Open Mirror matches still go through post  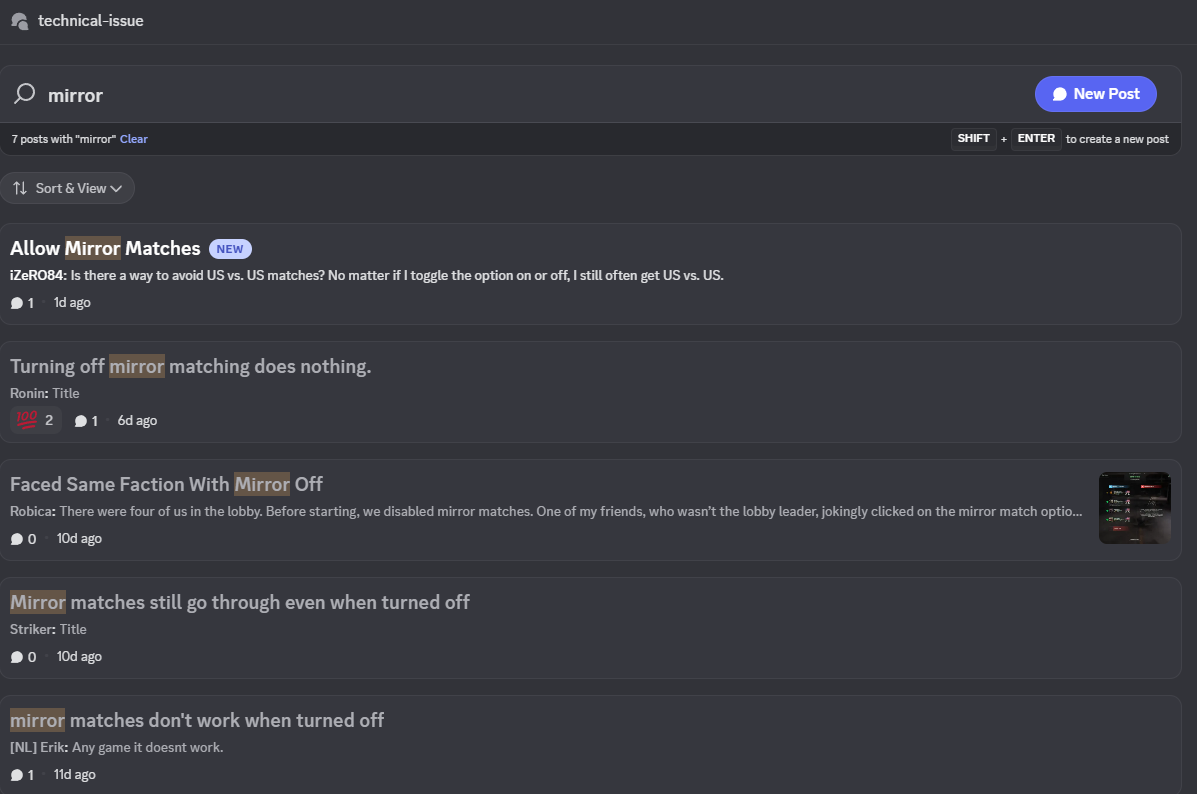pyautogui.click(x=240, y=602)
